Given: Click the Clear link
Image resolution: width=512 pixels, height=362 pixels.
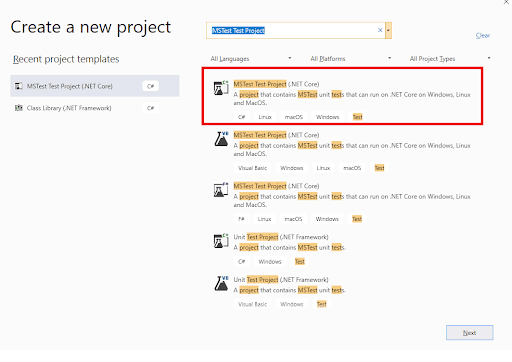Looking at the screenshot, I should point(483,35).
